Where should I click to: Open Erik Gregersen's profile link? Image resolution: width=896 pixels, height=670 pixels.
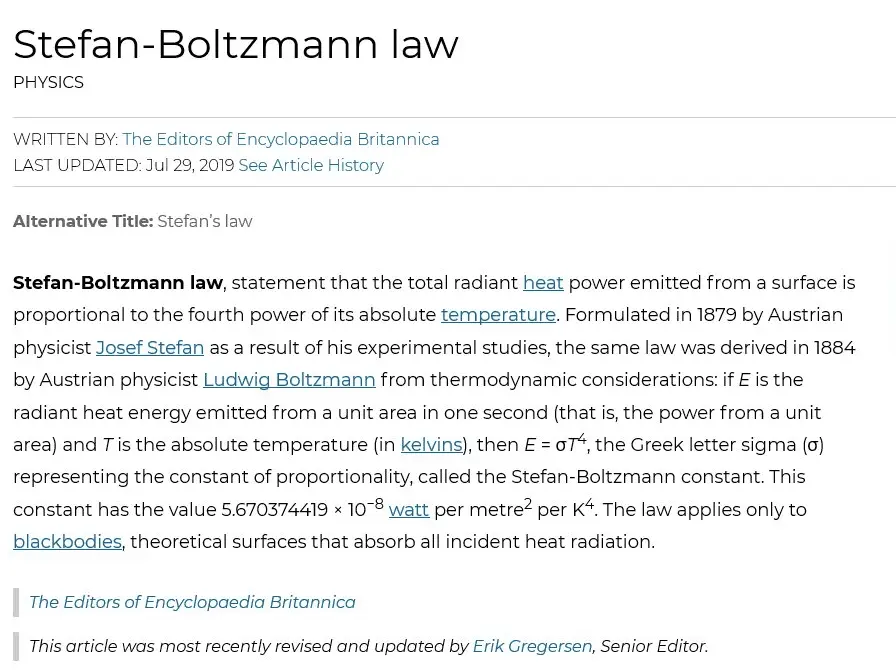(x=532, y=647)
